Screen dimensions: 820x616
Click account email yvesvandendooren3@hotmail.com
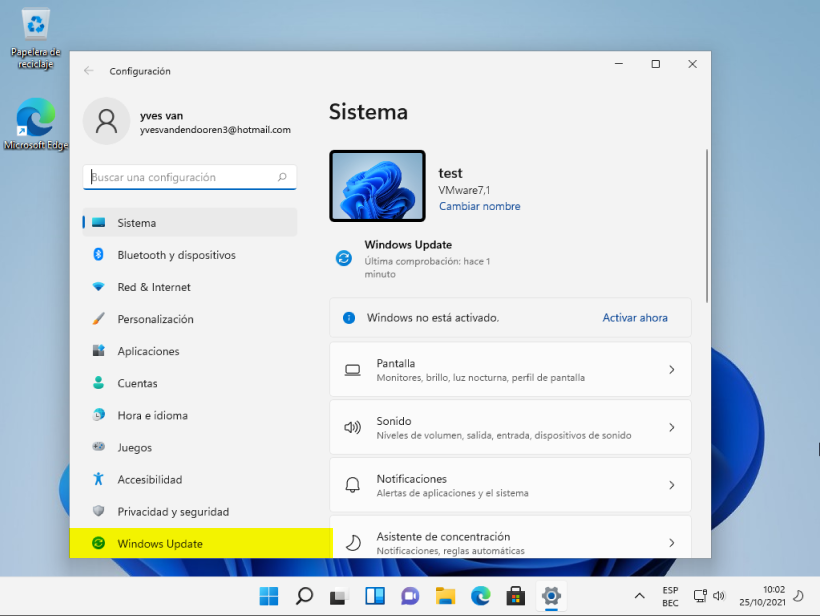pyautogui.click(x=215, y=130)
